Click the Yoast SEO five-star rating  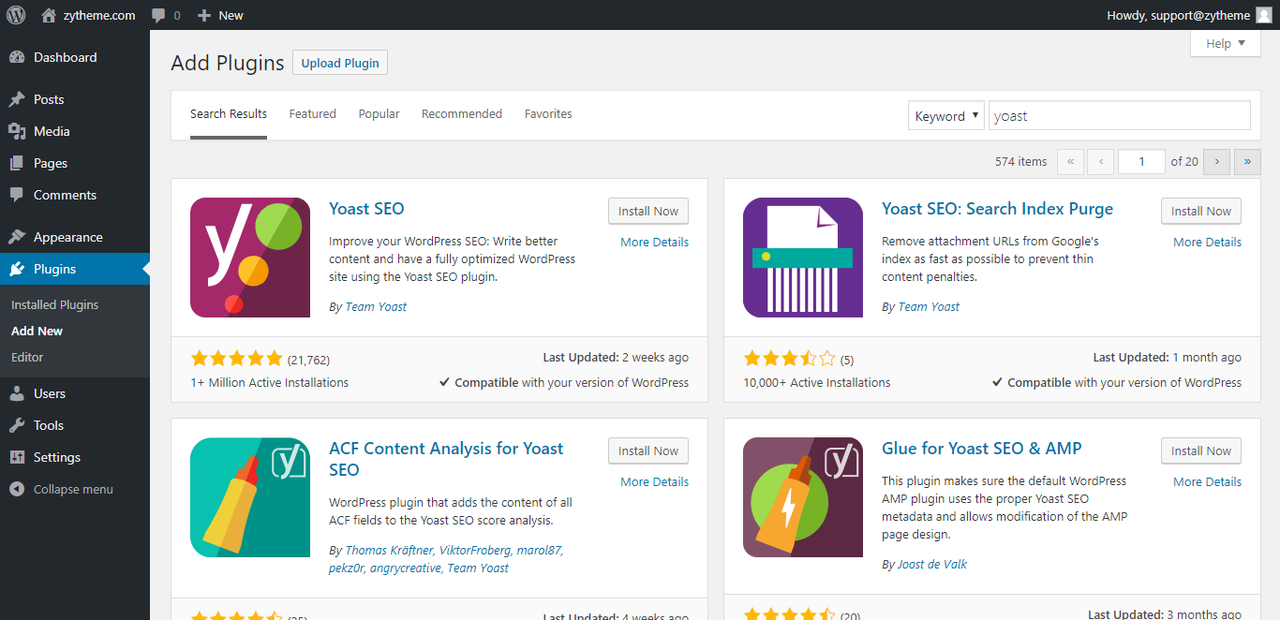[237, 359]
